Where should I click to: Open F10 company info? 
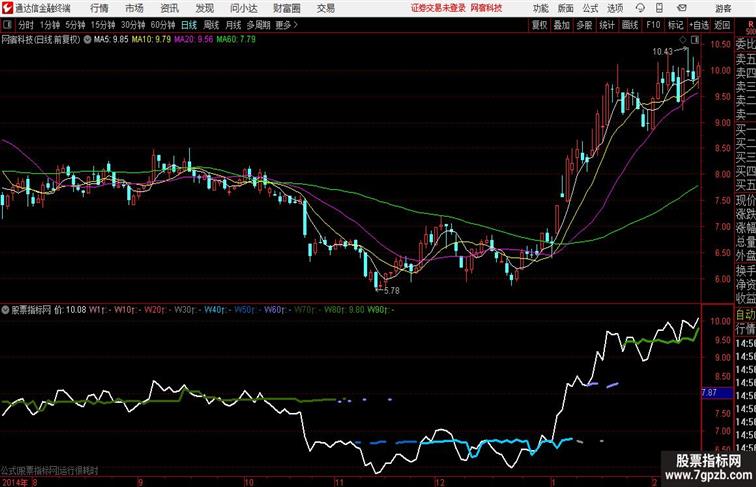(653, 25)
